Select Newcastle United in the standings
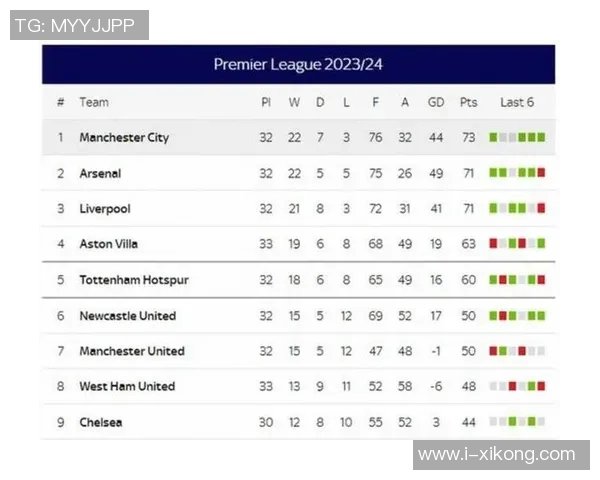 click(127, 316)
